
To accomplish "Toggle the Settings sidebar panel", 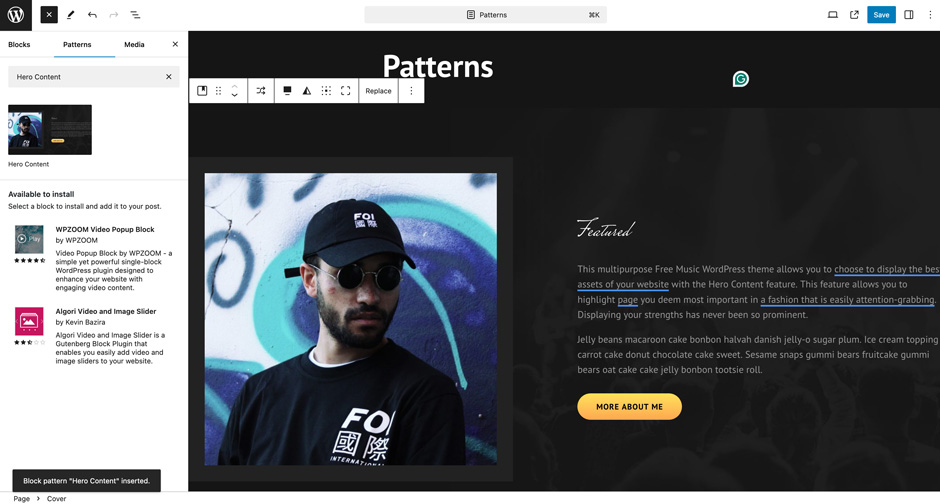I will pos(909,15).
